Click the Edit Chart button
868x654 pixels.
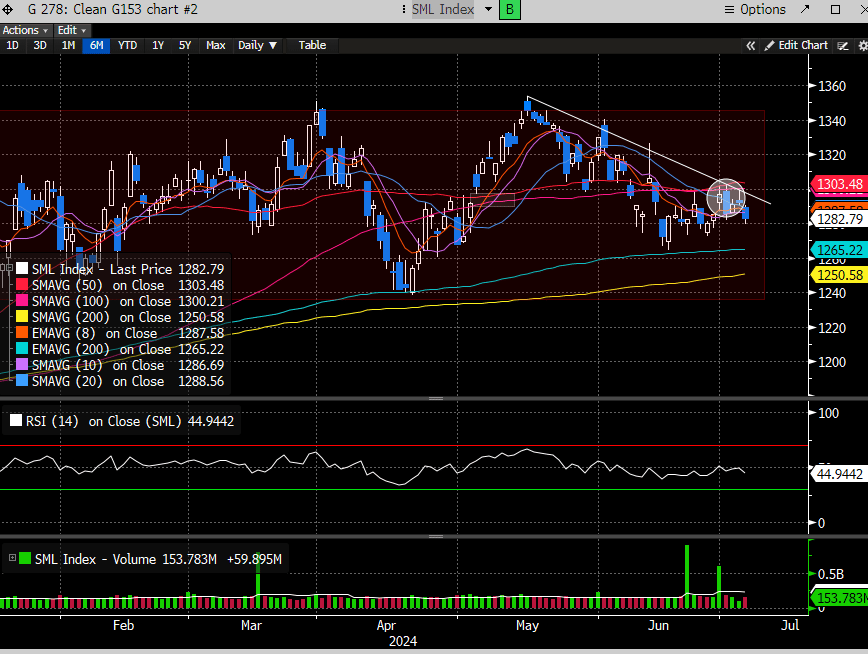[796, 45]
